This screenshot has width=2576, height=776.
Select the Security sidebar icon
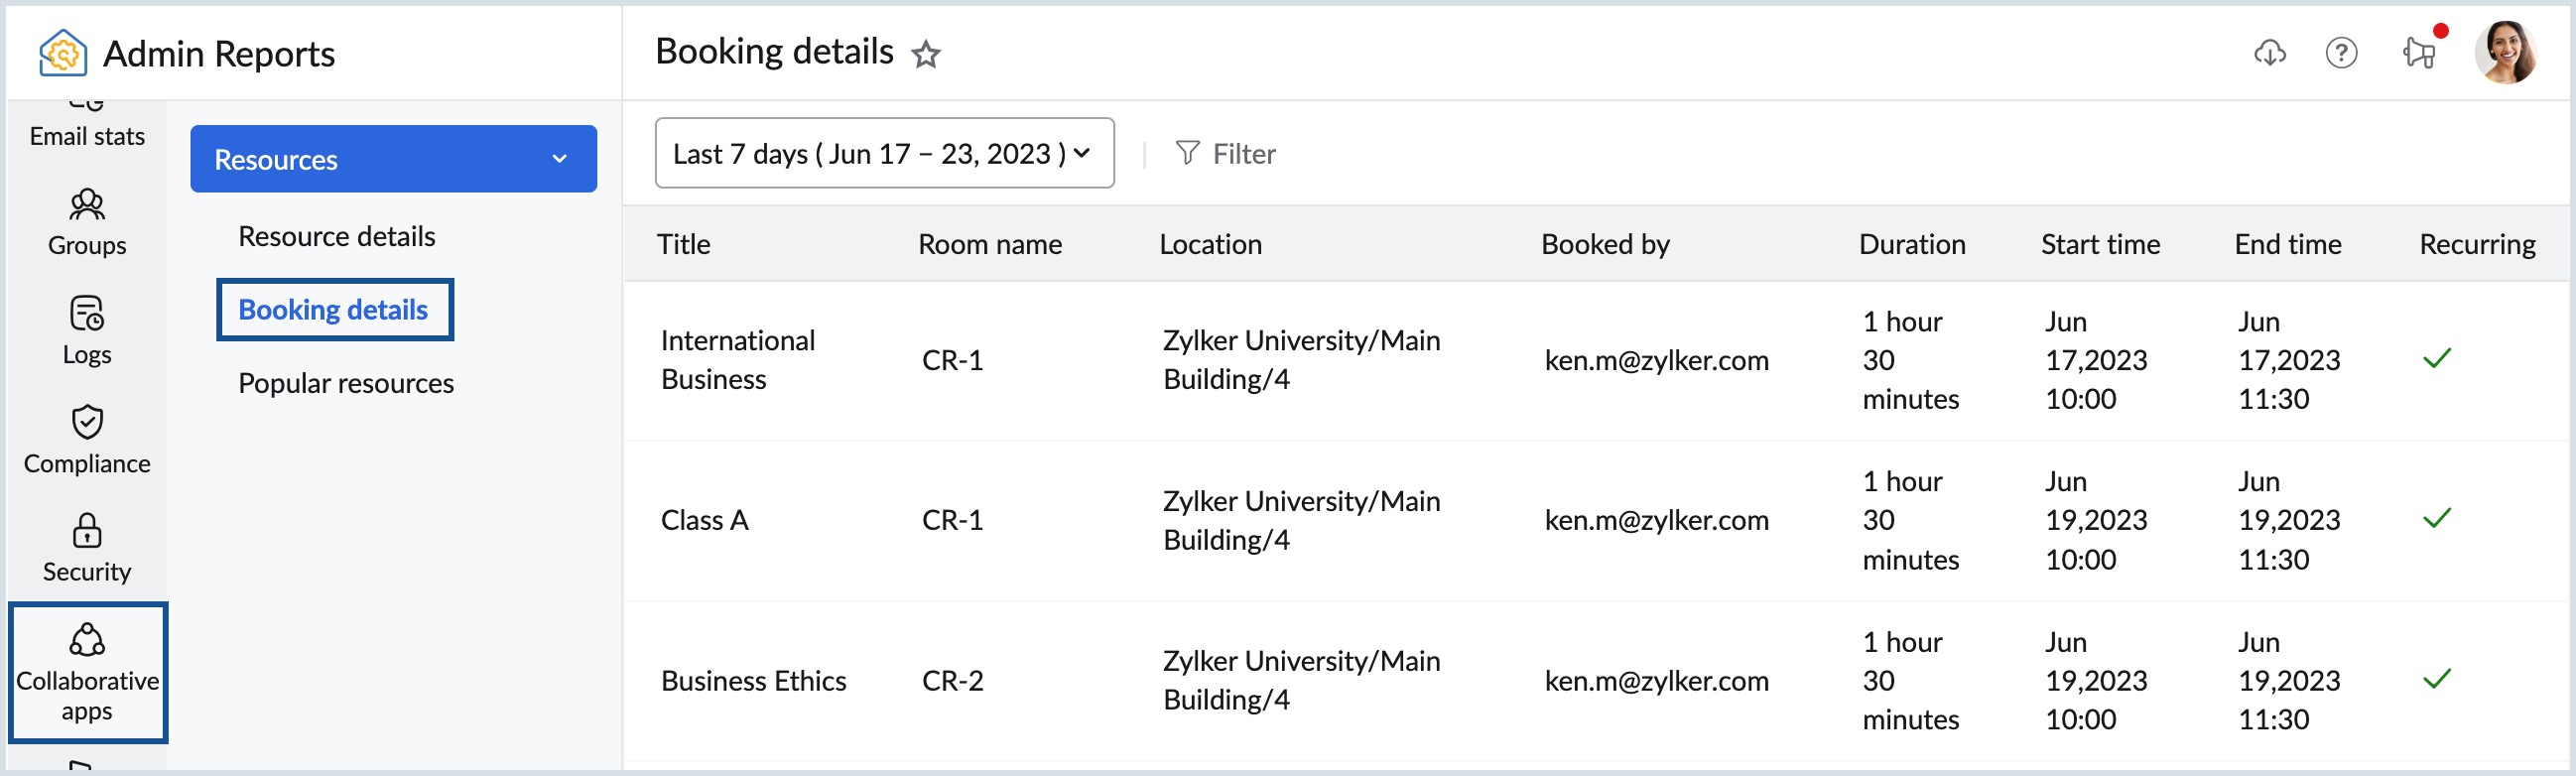pyautogui.click(x=86, y=546)
